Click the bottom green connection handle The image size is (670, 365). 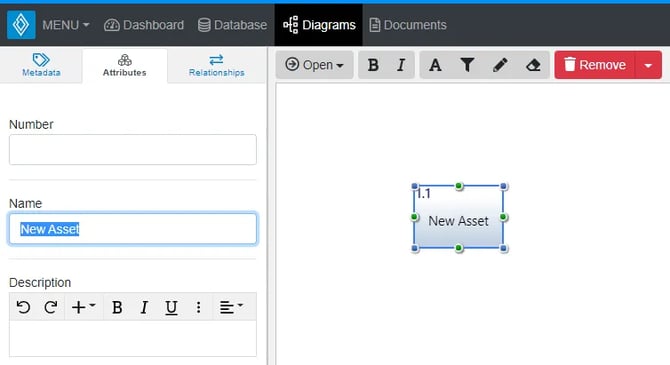[459, 248]
